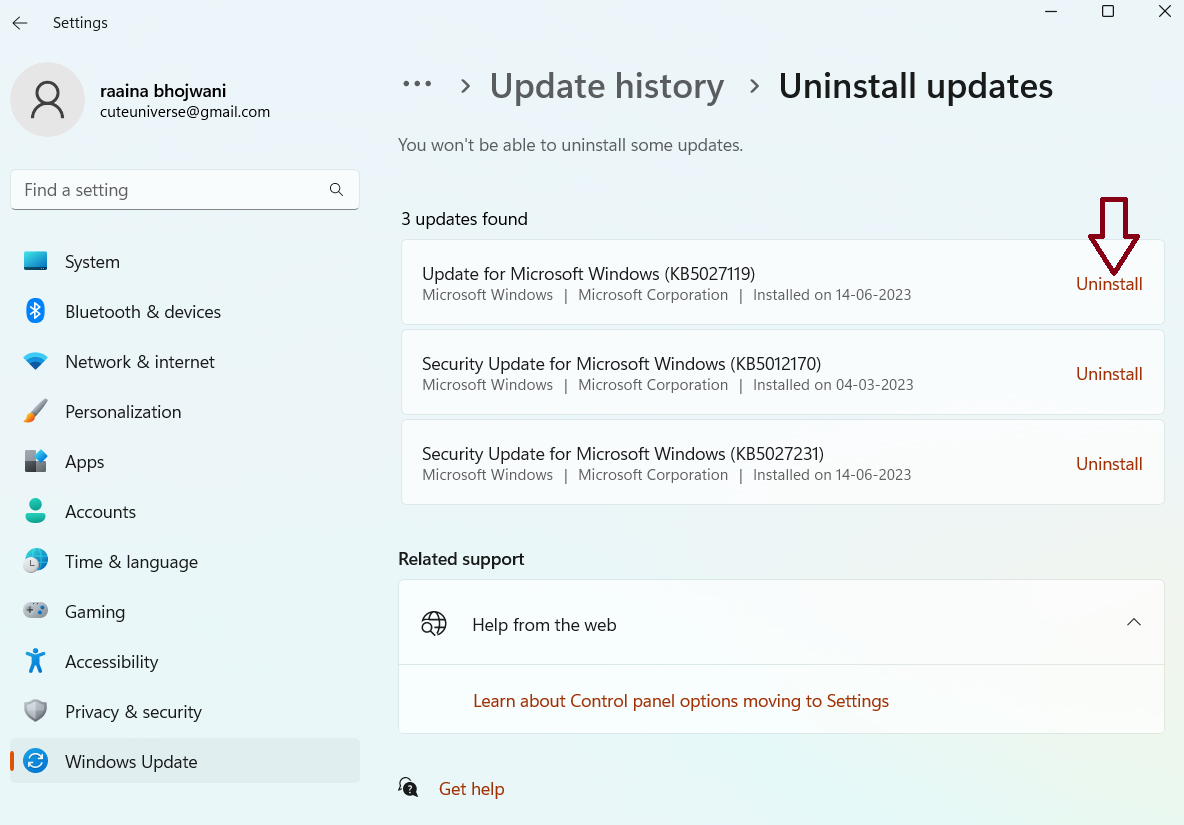Uninstall security update KB5027231

pyautogui.click(x=1109, y=464)
